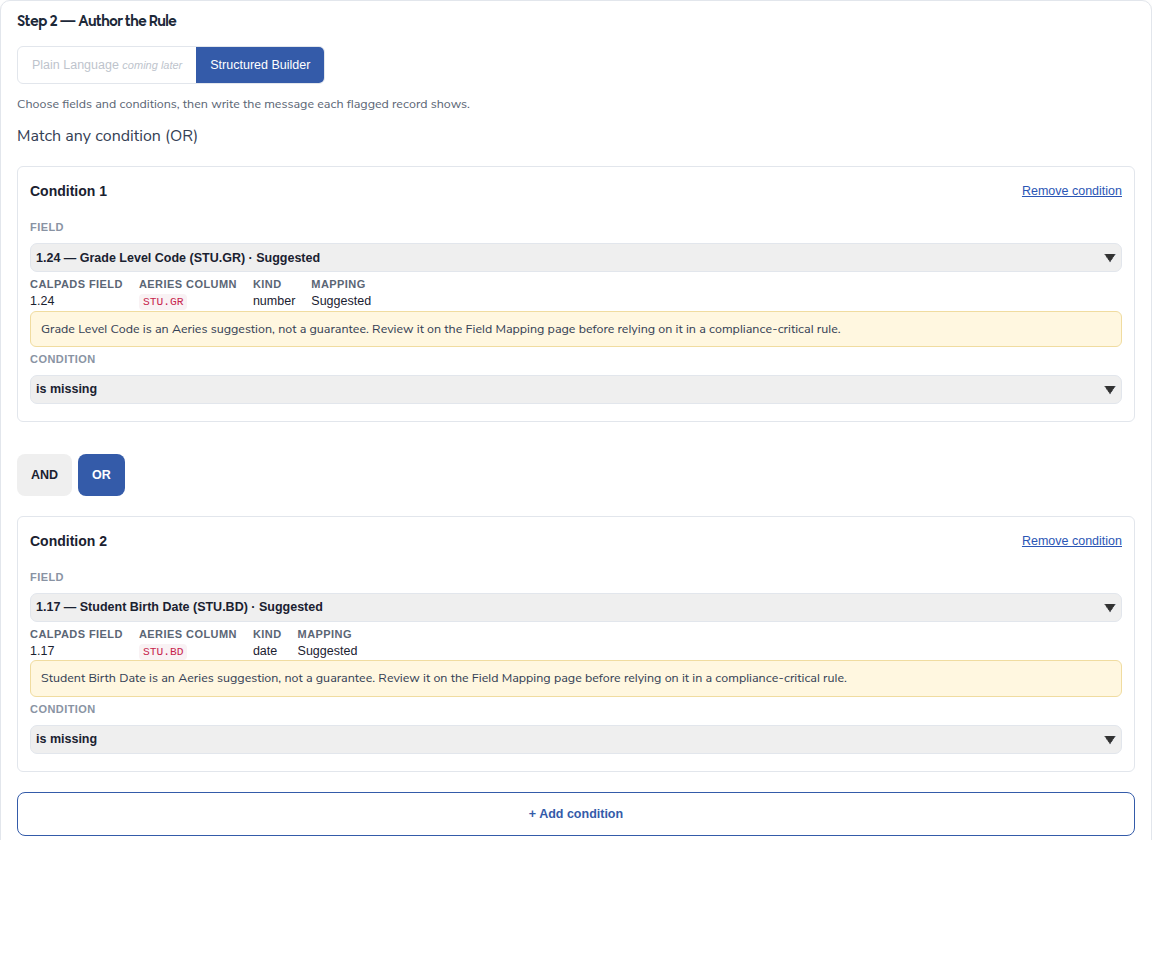Image resolution: width=1152 pixels, height=969 pixels.
Task: Open Condition 1 'is missing' dropdown
Action: 576,389
